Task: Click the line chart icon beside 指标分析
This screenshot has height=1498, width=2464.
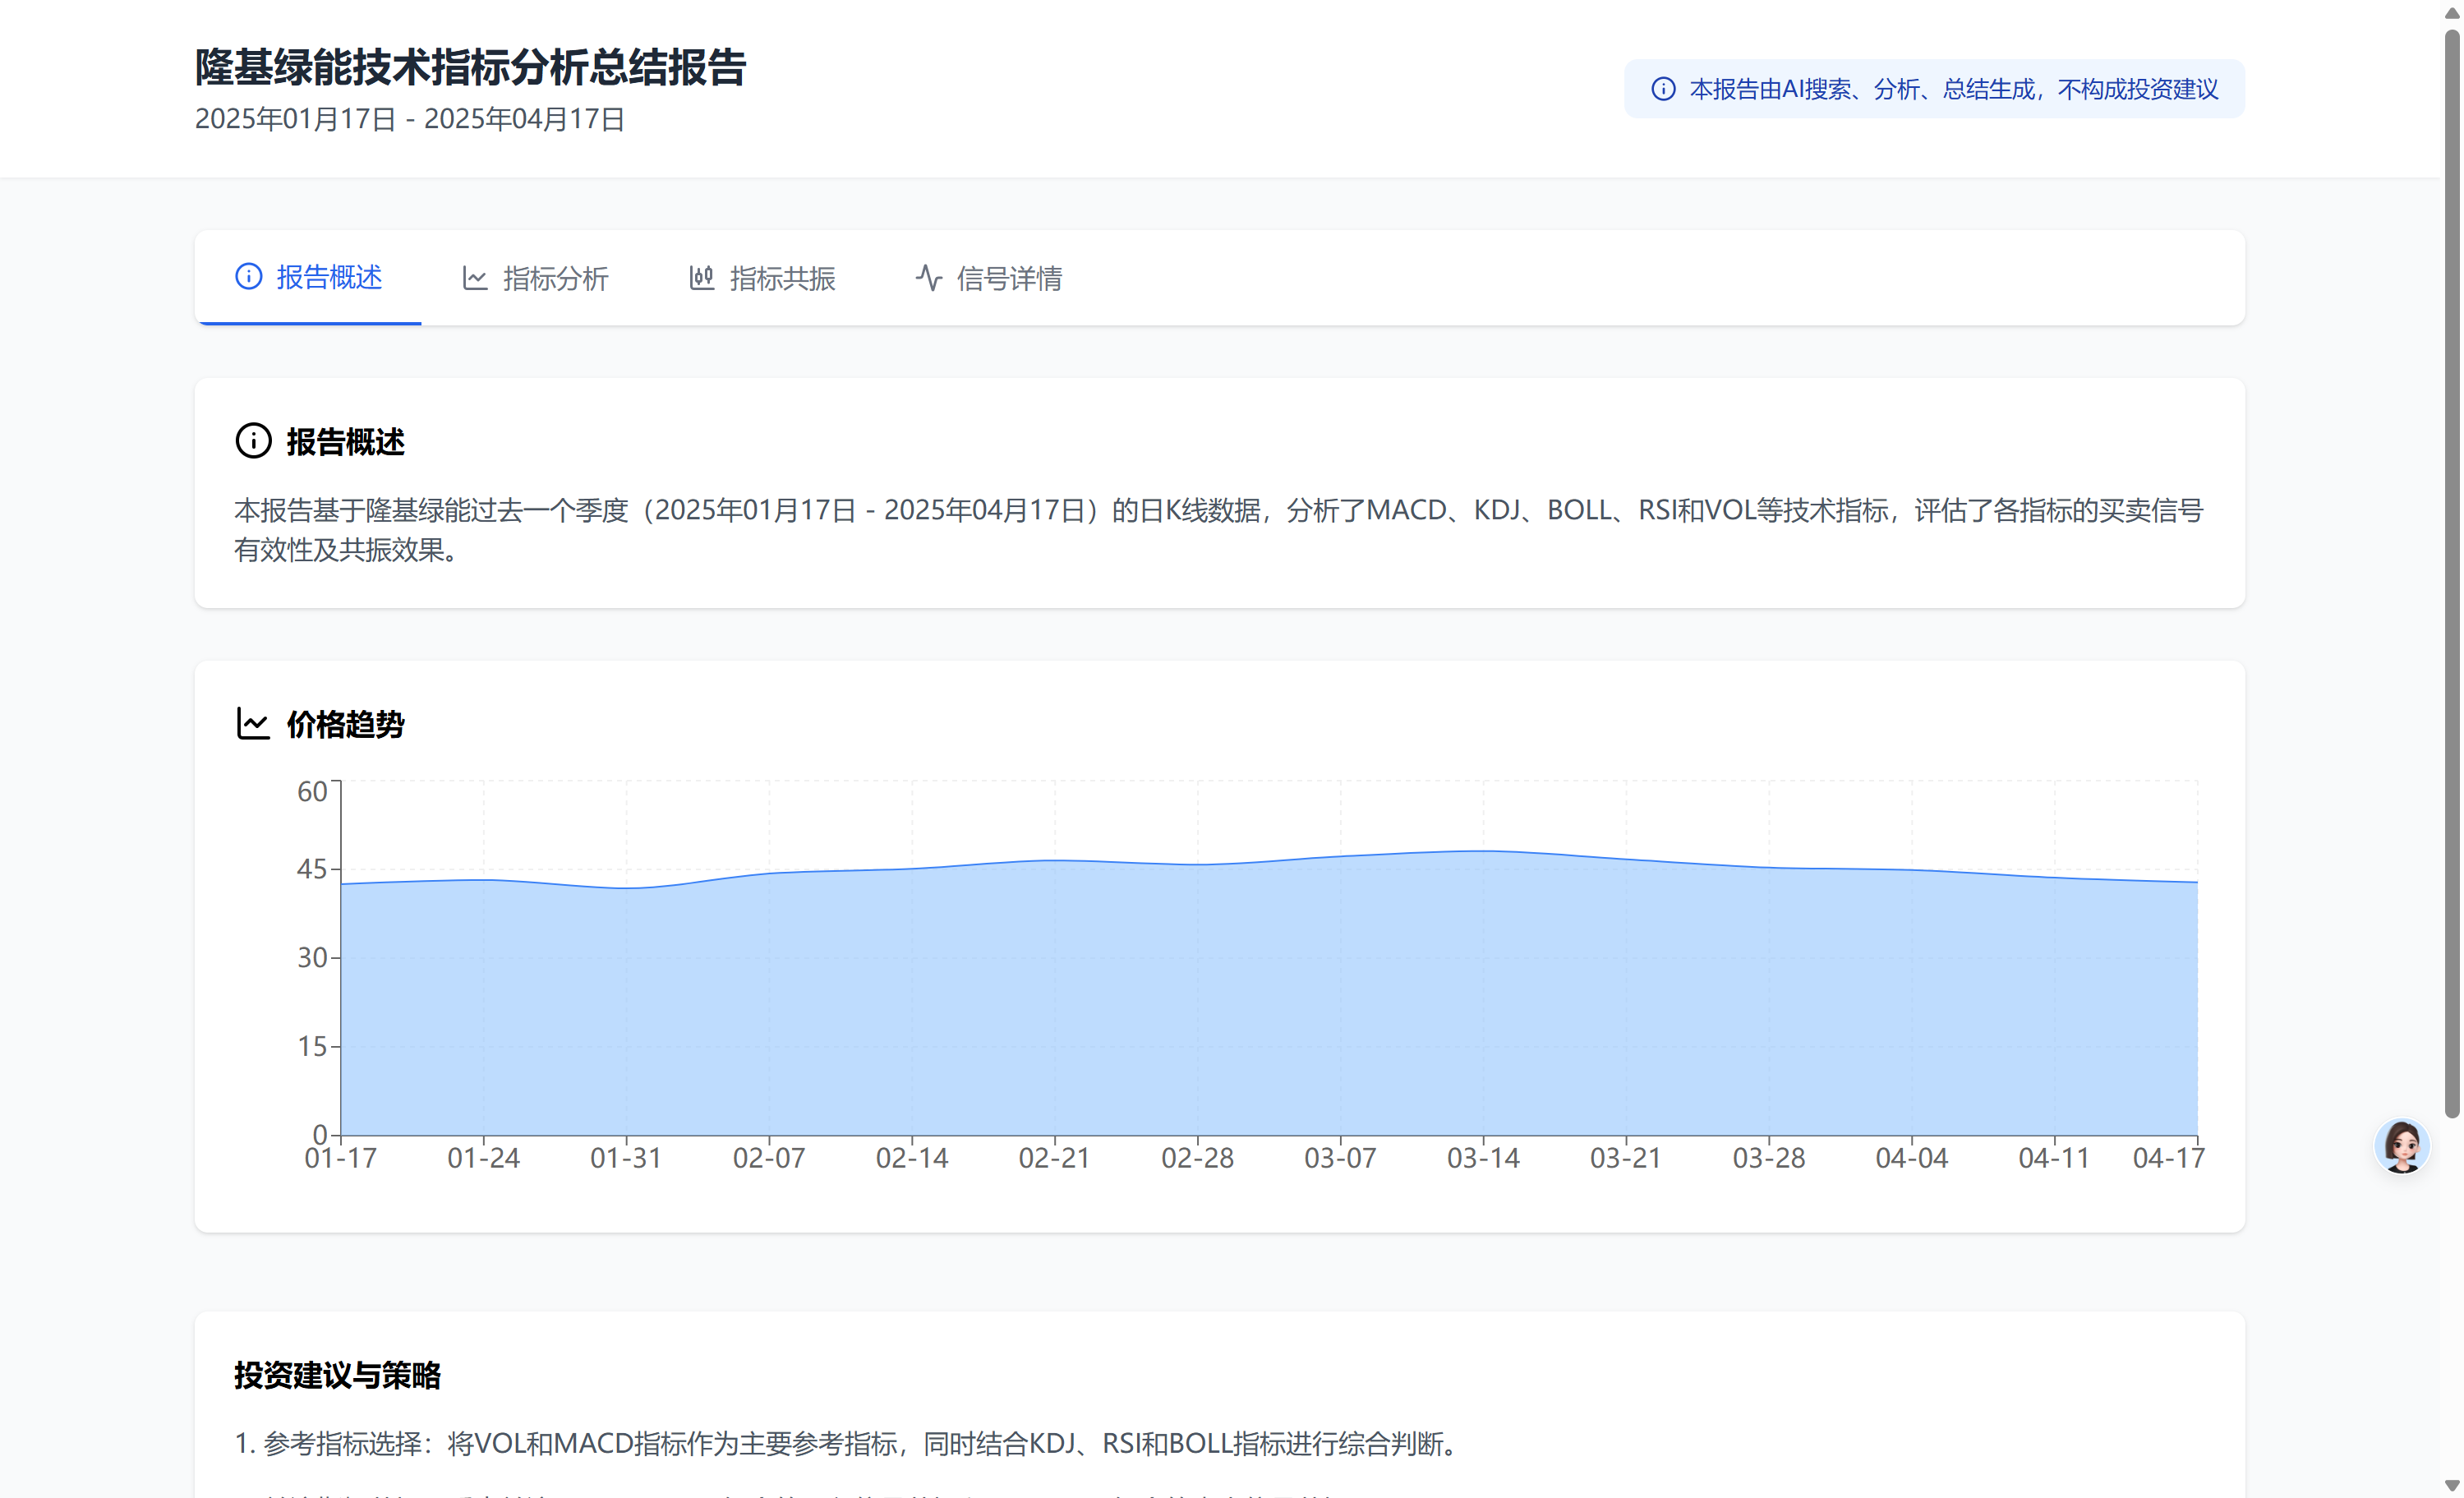Action: [475, 278]
